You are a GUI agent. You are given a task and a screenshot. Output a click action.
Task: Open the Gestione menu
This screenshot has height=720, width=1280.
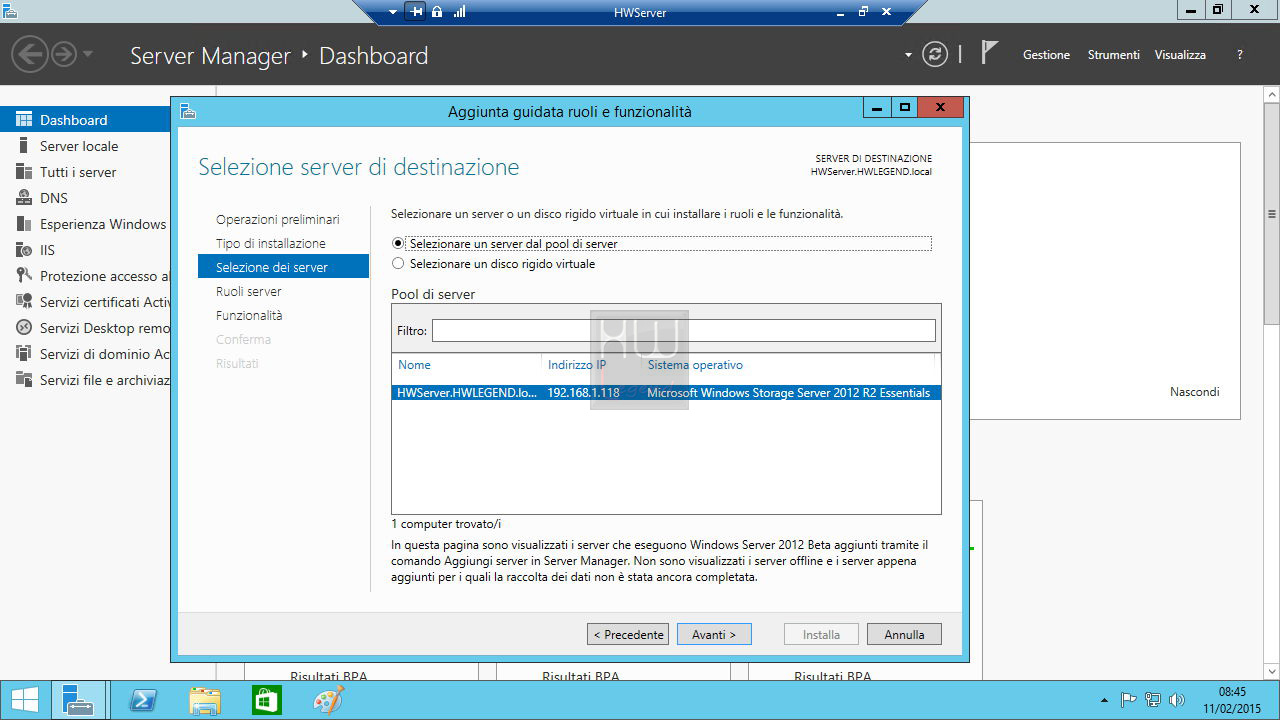point(1046,55)
